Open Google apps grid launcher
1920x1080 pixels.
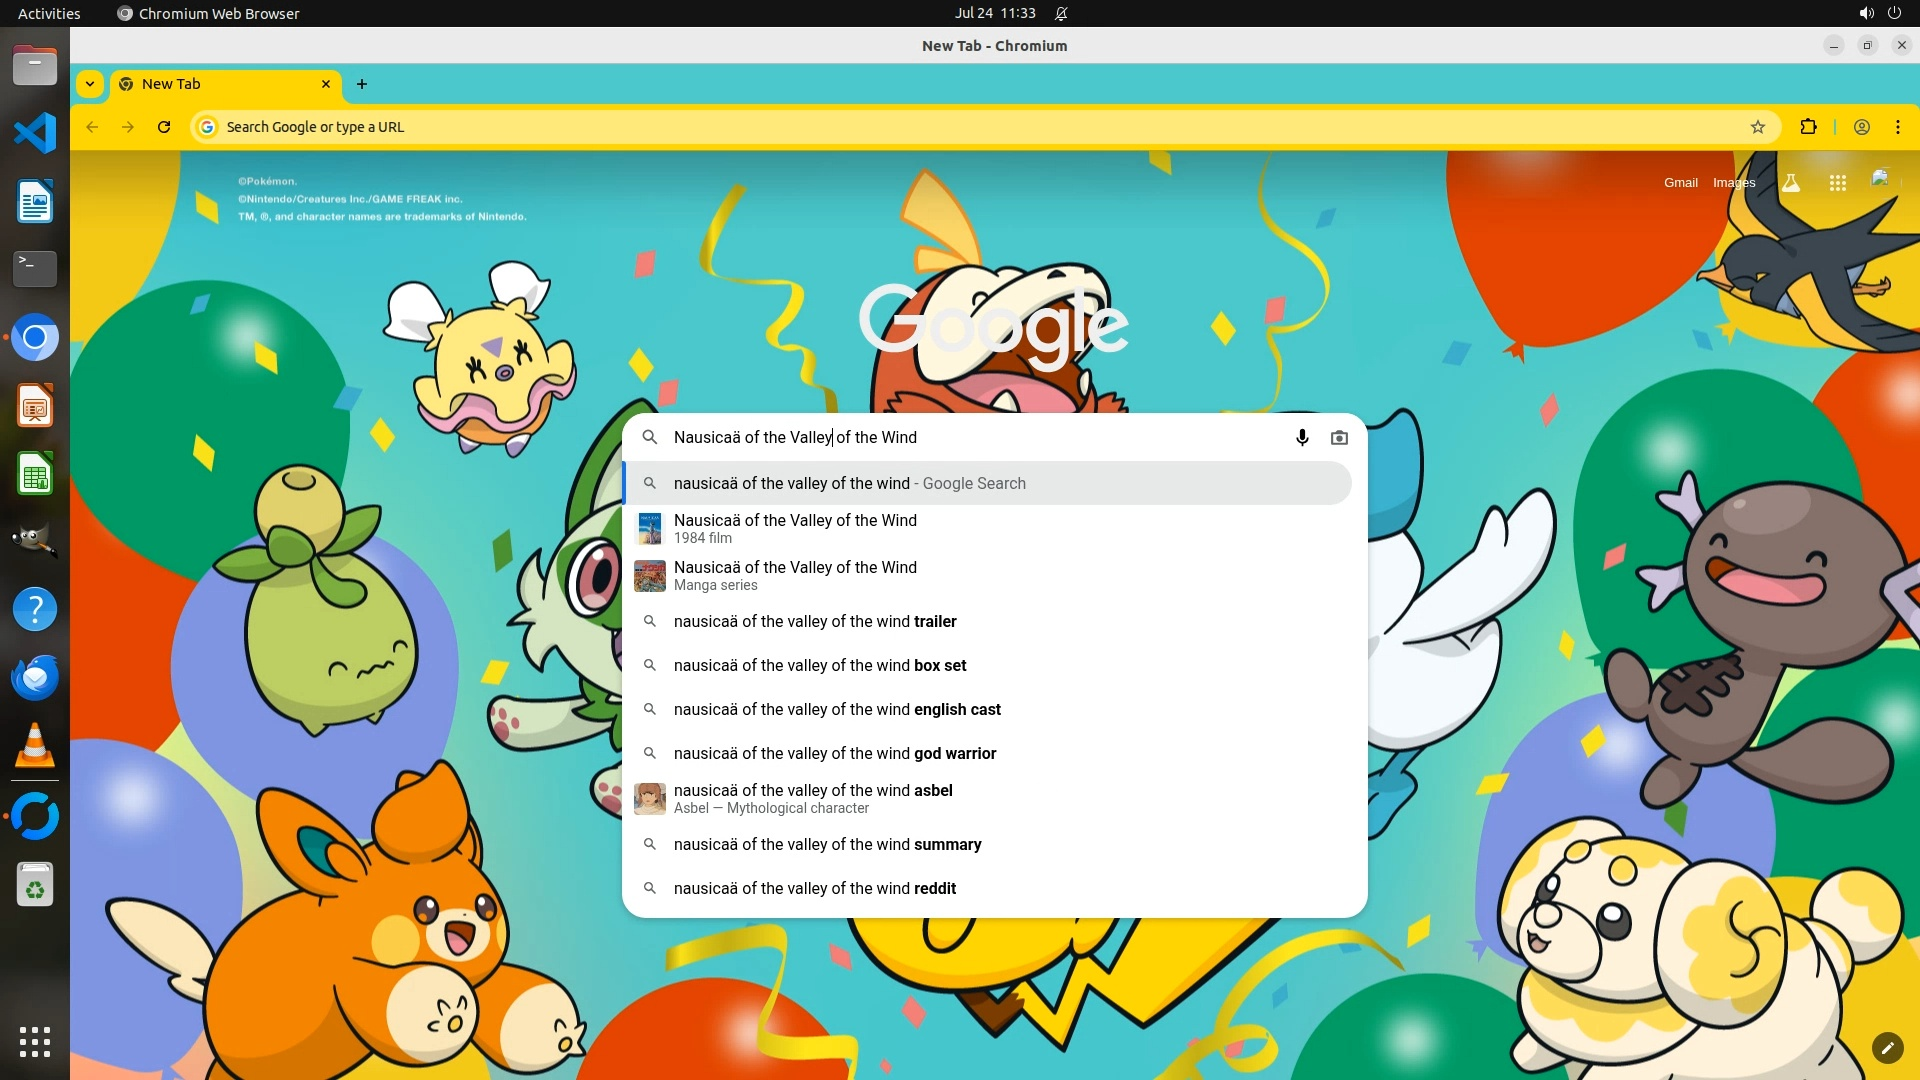coord(1837,183)
